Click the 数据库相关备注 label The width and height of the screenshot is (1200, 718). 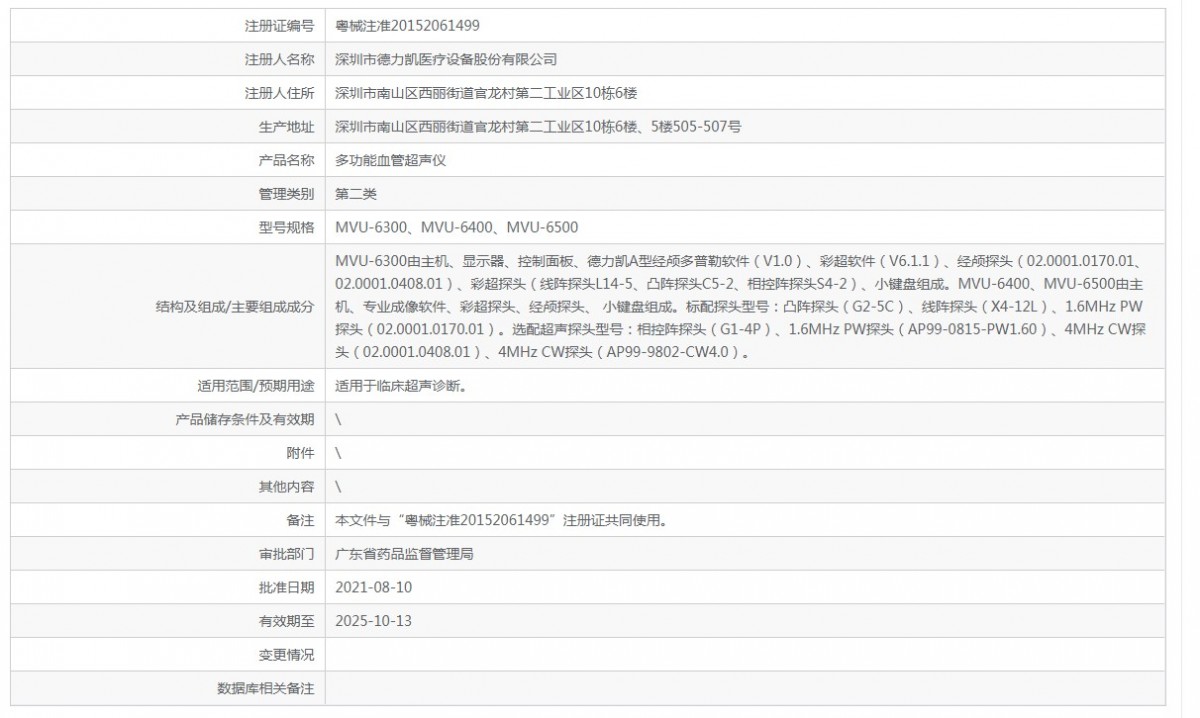tap(265, 689)
